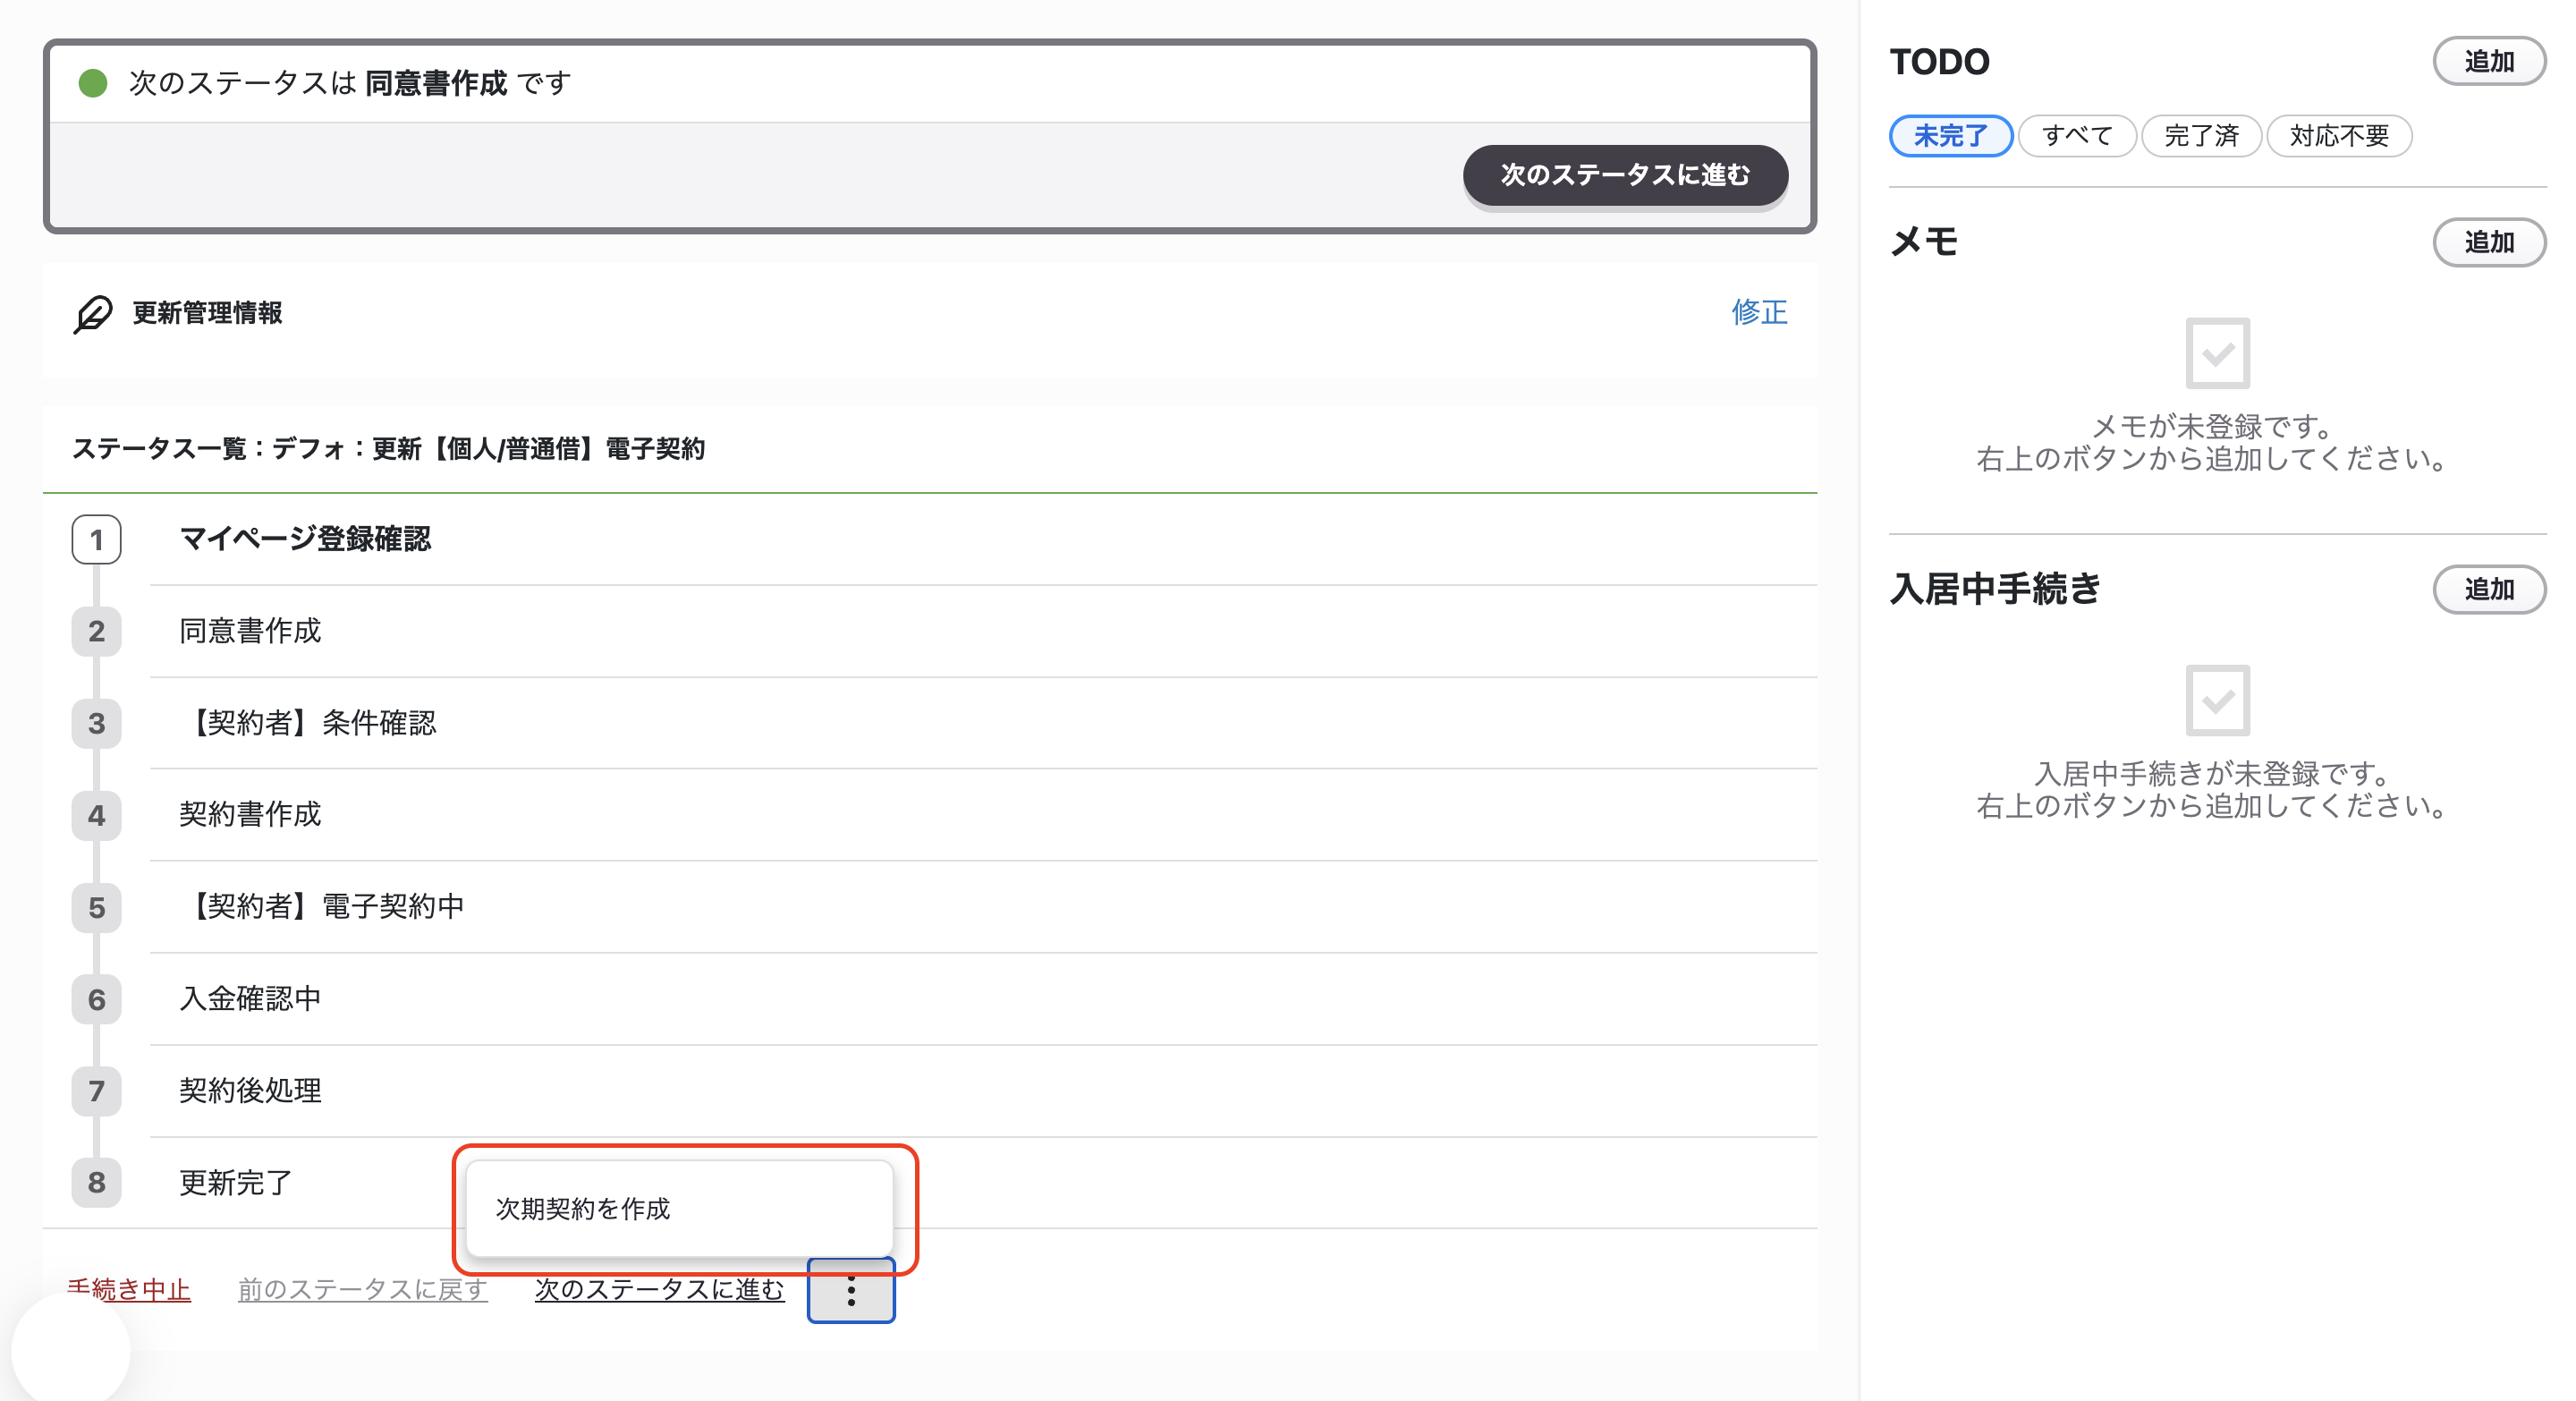Click the 前のステータスに戻す link

coord(363,1290)
